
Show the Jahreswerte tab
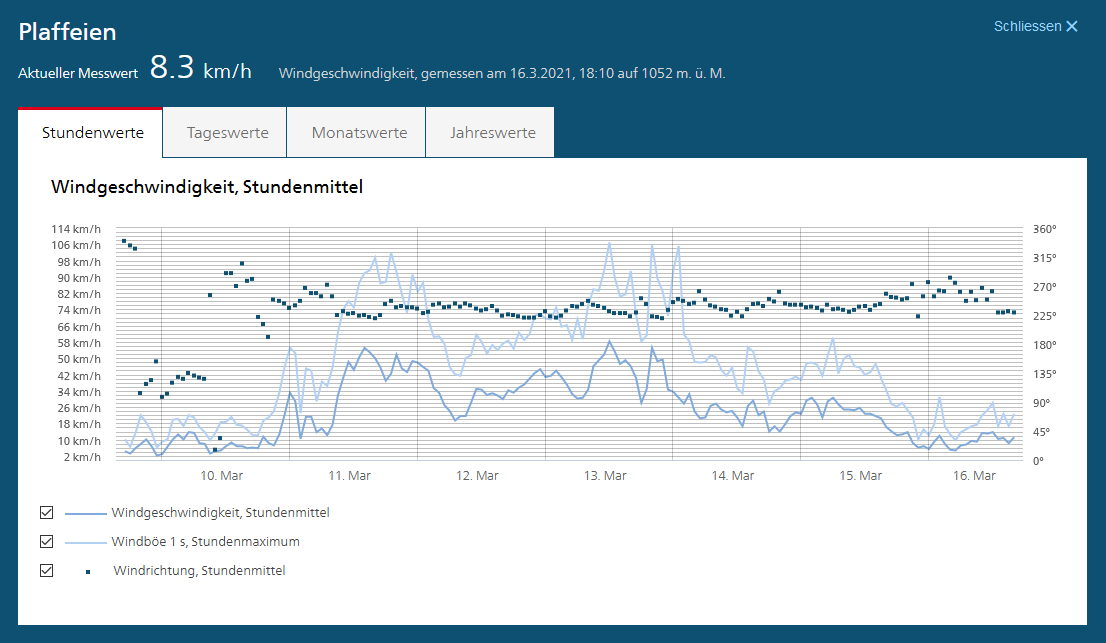(492, 133)
